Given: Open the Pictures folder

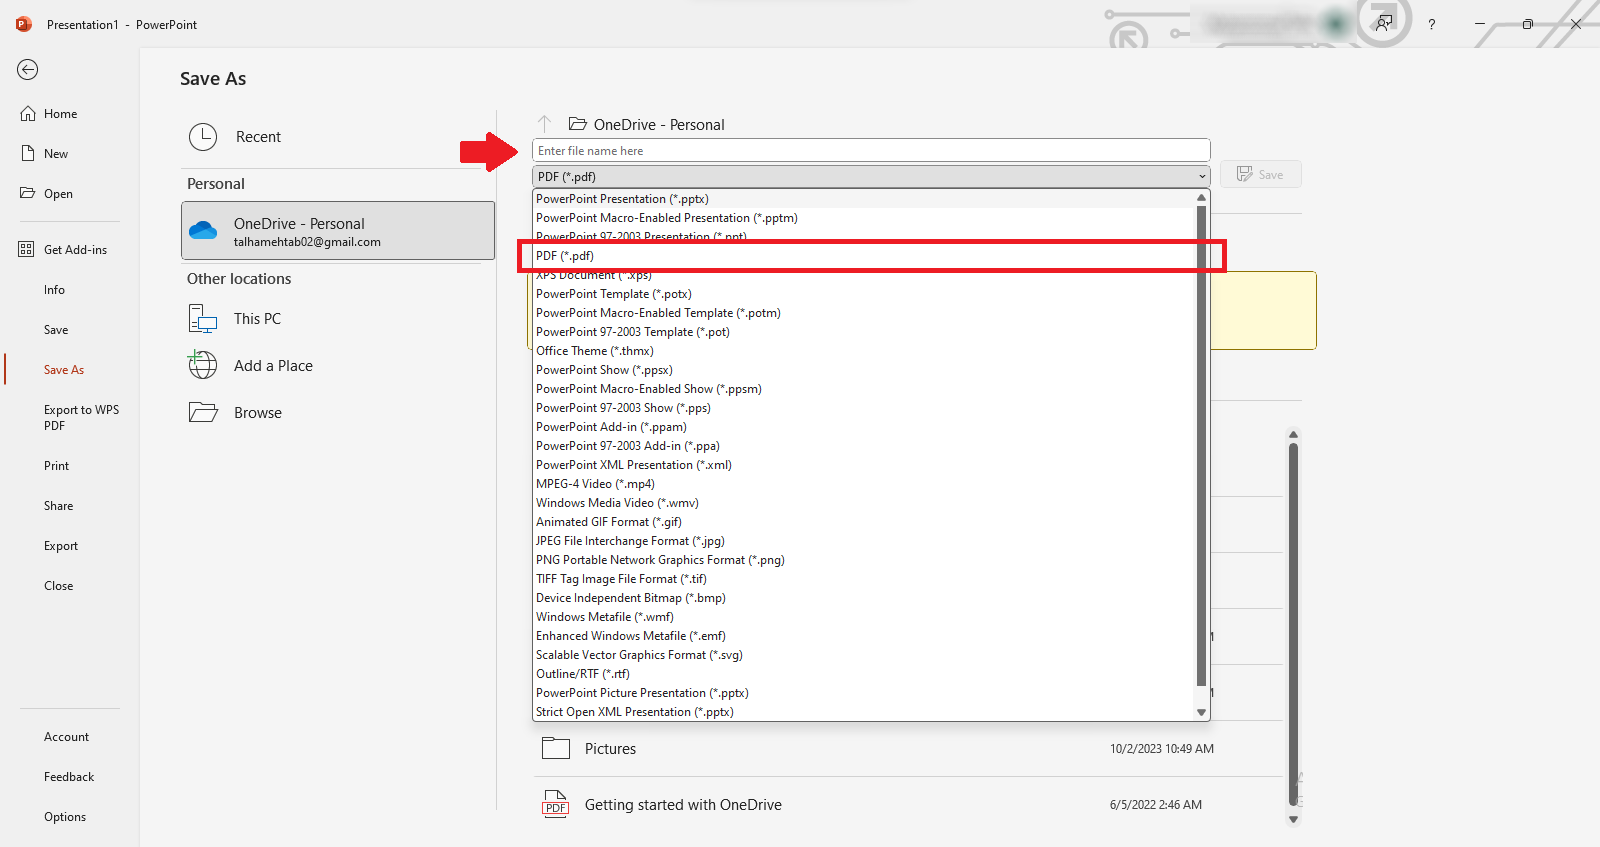Looking at the screenshot, I should tap(907, 748).
